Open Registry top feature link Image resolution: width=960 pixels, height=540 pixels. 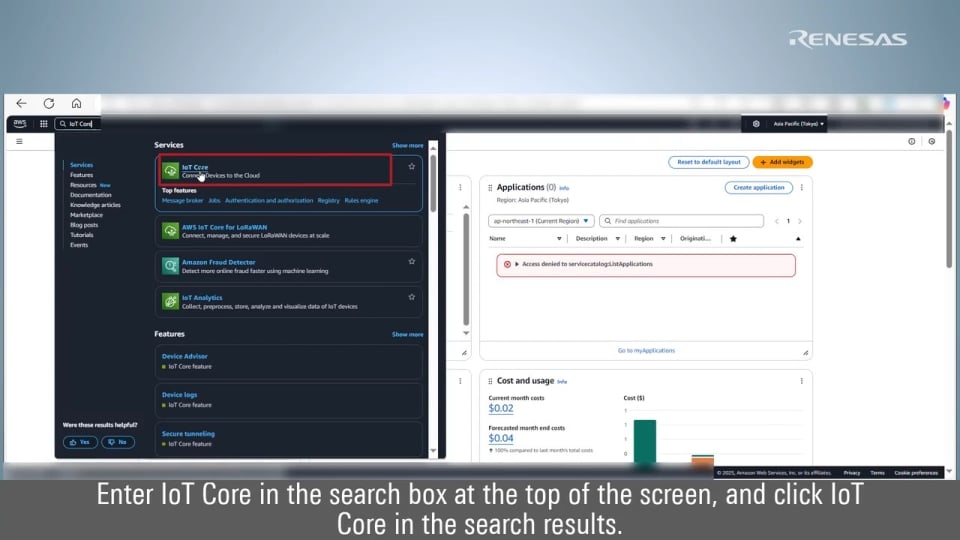329,201
